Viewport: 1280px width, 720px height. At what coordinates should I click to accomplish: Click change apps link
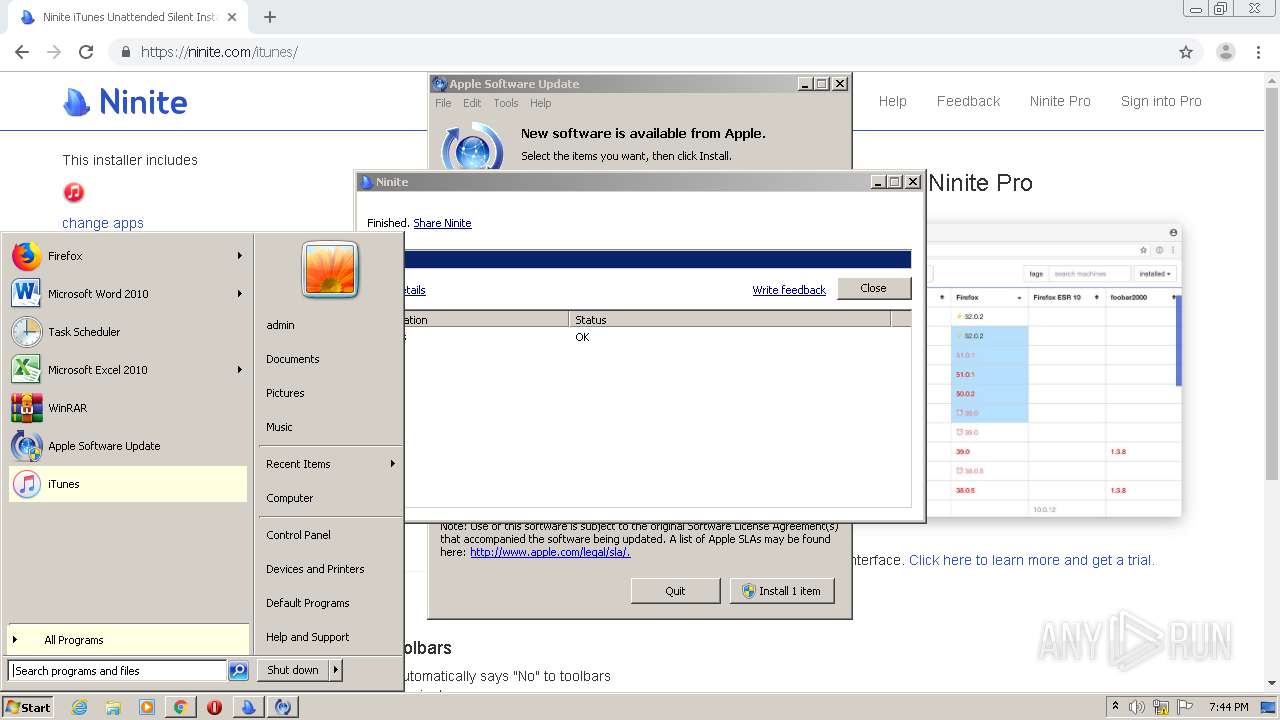point(103,223)
